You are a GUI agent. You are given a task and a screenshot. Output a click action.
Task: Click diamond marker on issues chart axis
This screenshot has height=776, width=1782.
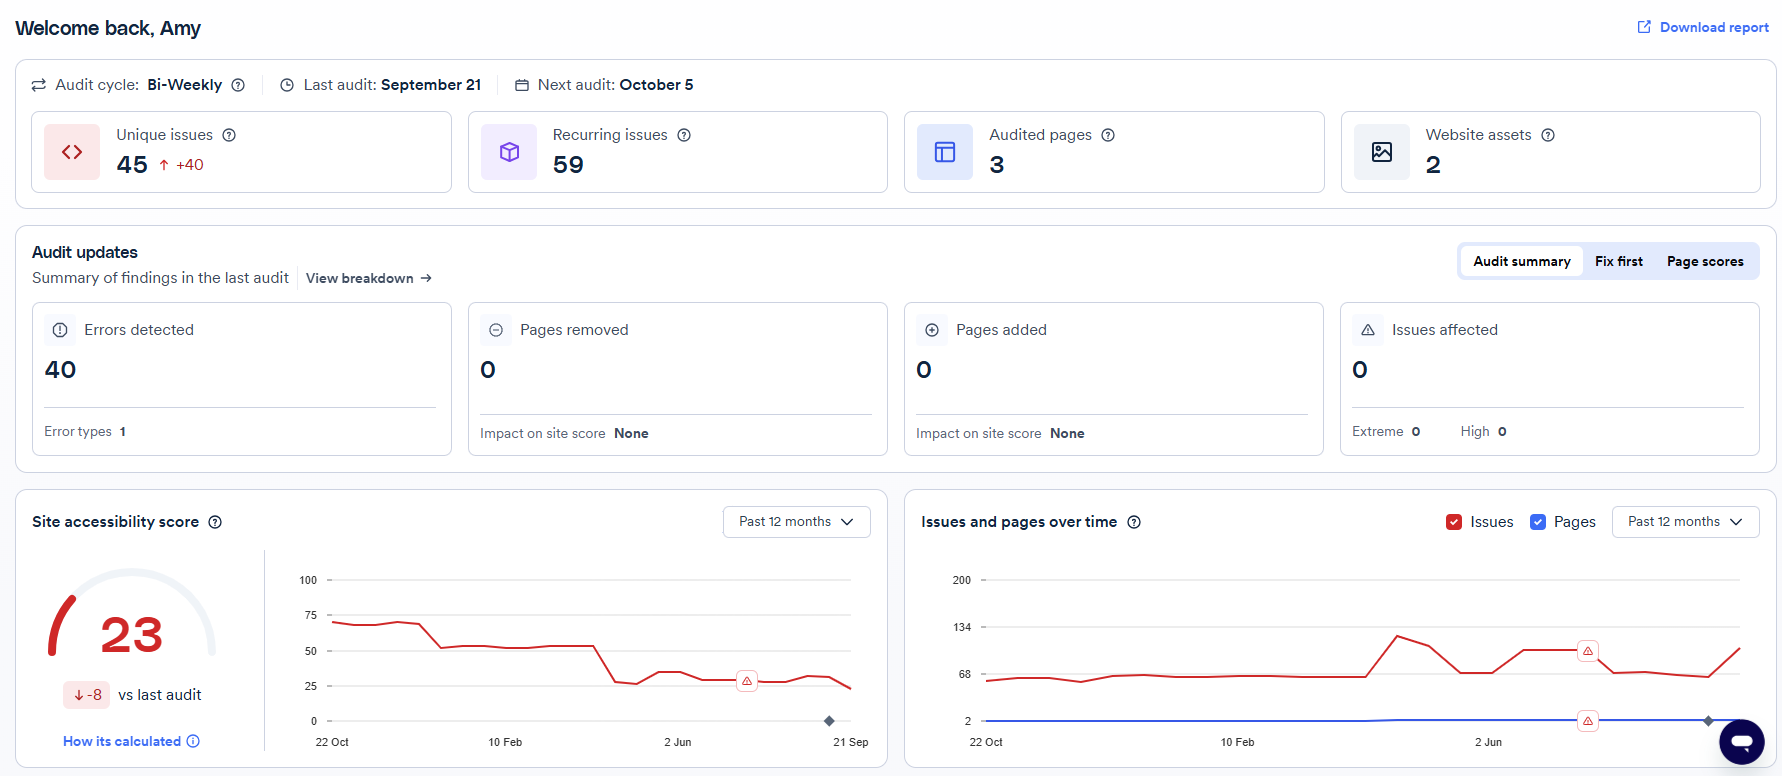(1708, 721)
